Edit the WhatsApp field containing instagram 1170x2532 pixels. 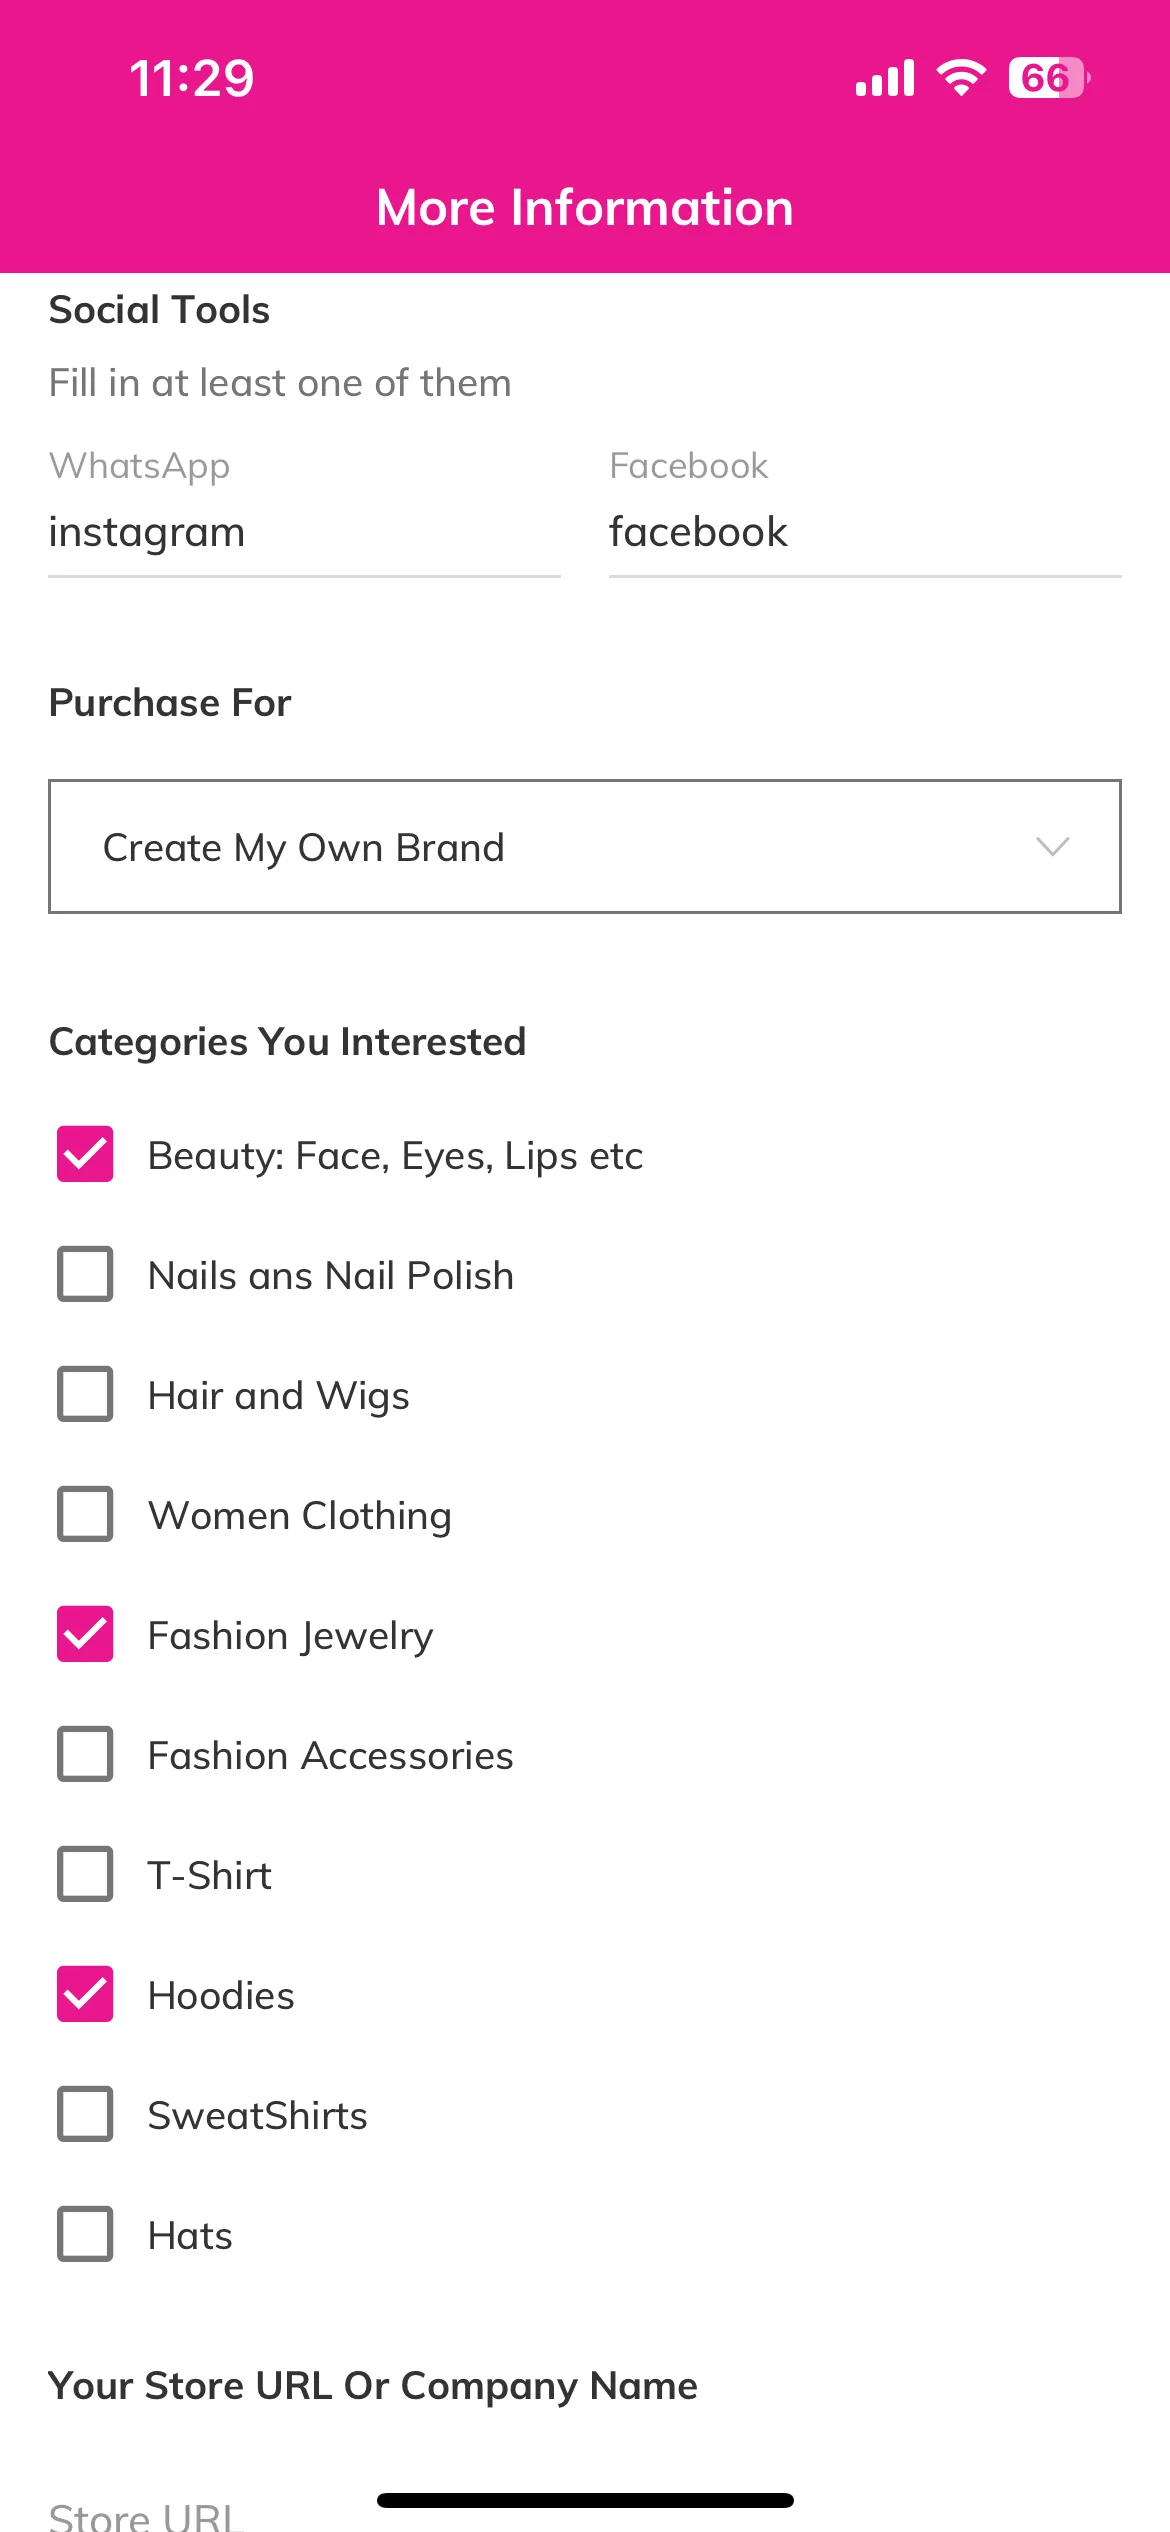(x=304, y=533)
